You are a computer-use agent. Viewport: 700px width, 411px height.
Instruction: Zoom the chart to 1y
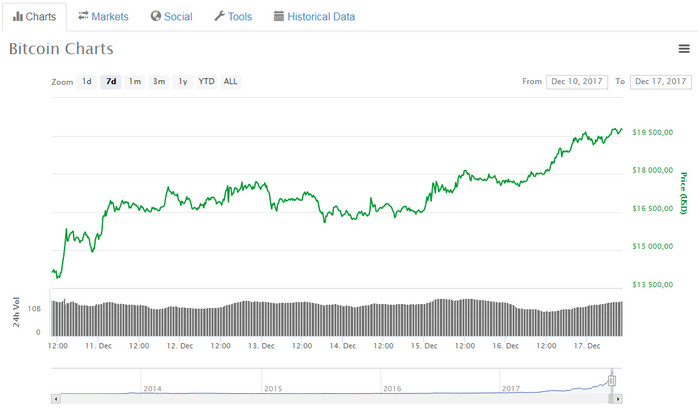tap(182, 81)
